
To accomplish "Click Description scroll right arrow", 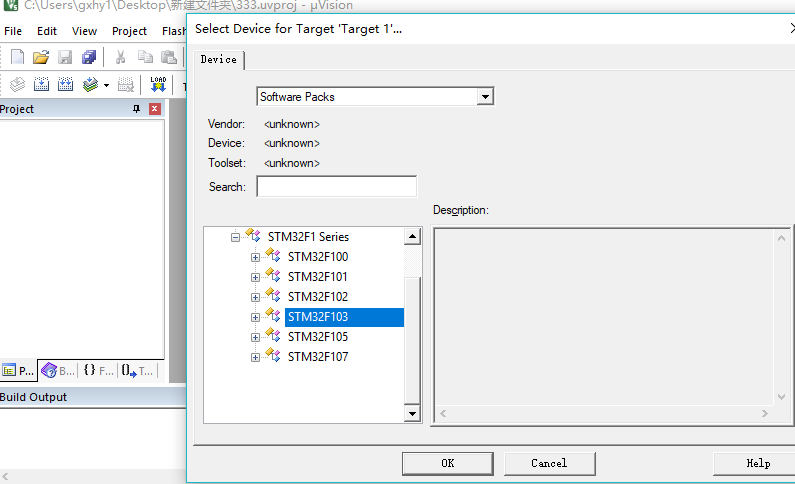I will (765, 414).
